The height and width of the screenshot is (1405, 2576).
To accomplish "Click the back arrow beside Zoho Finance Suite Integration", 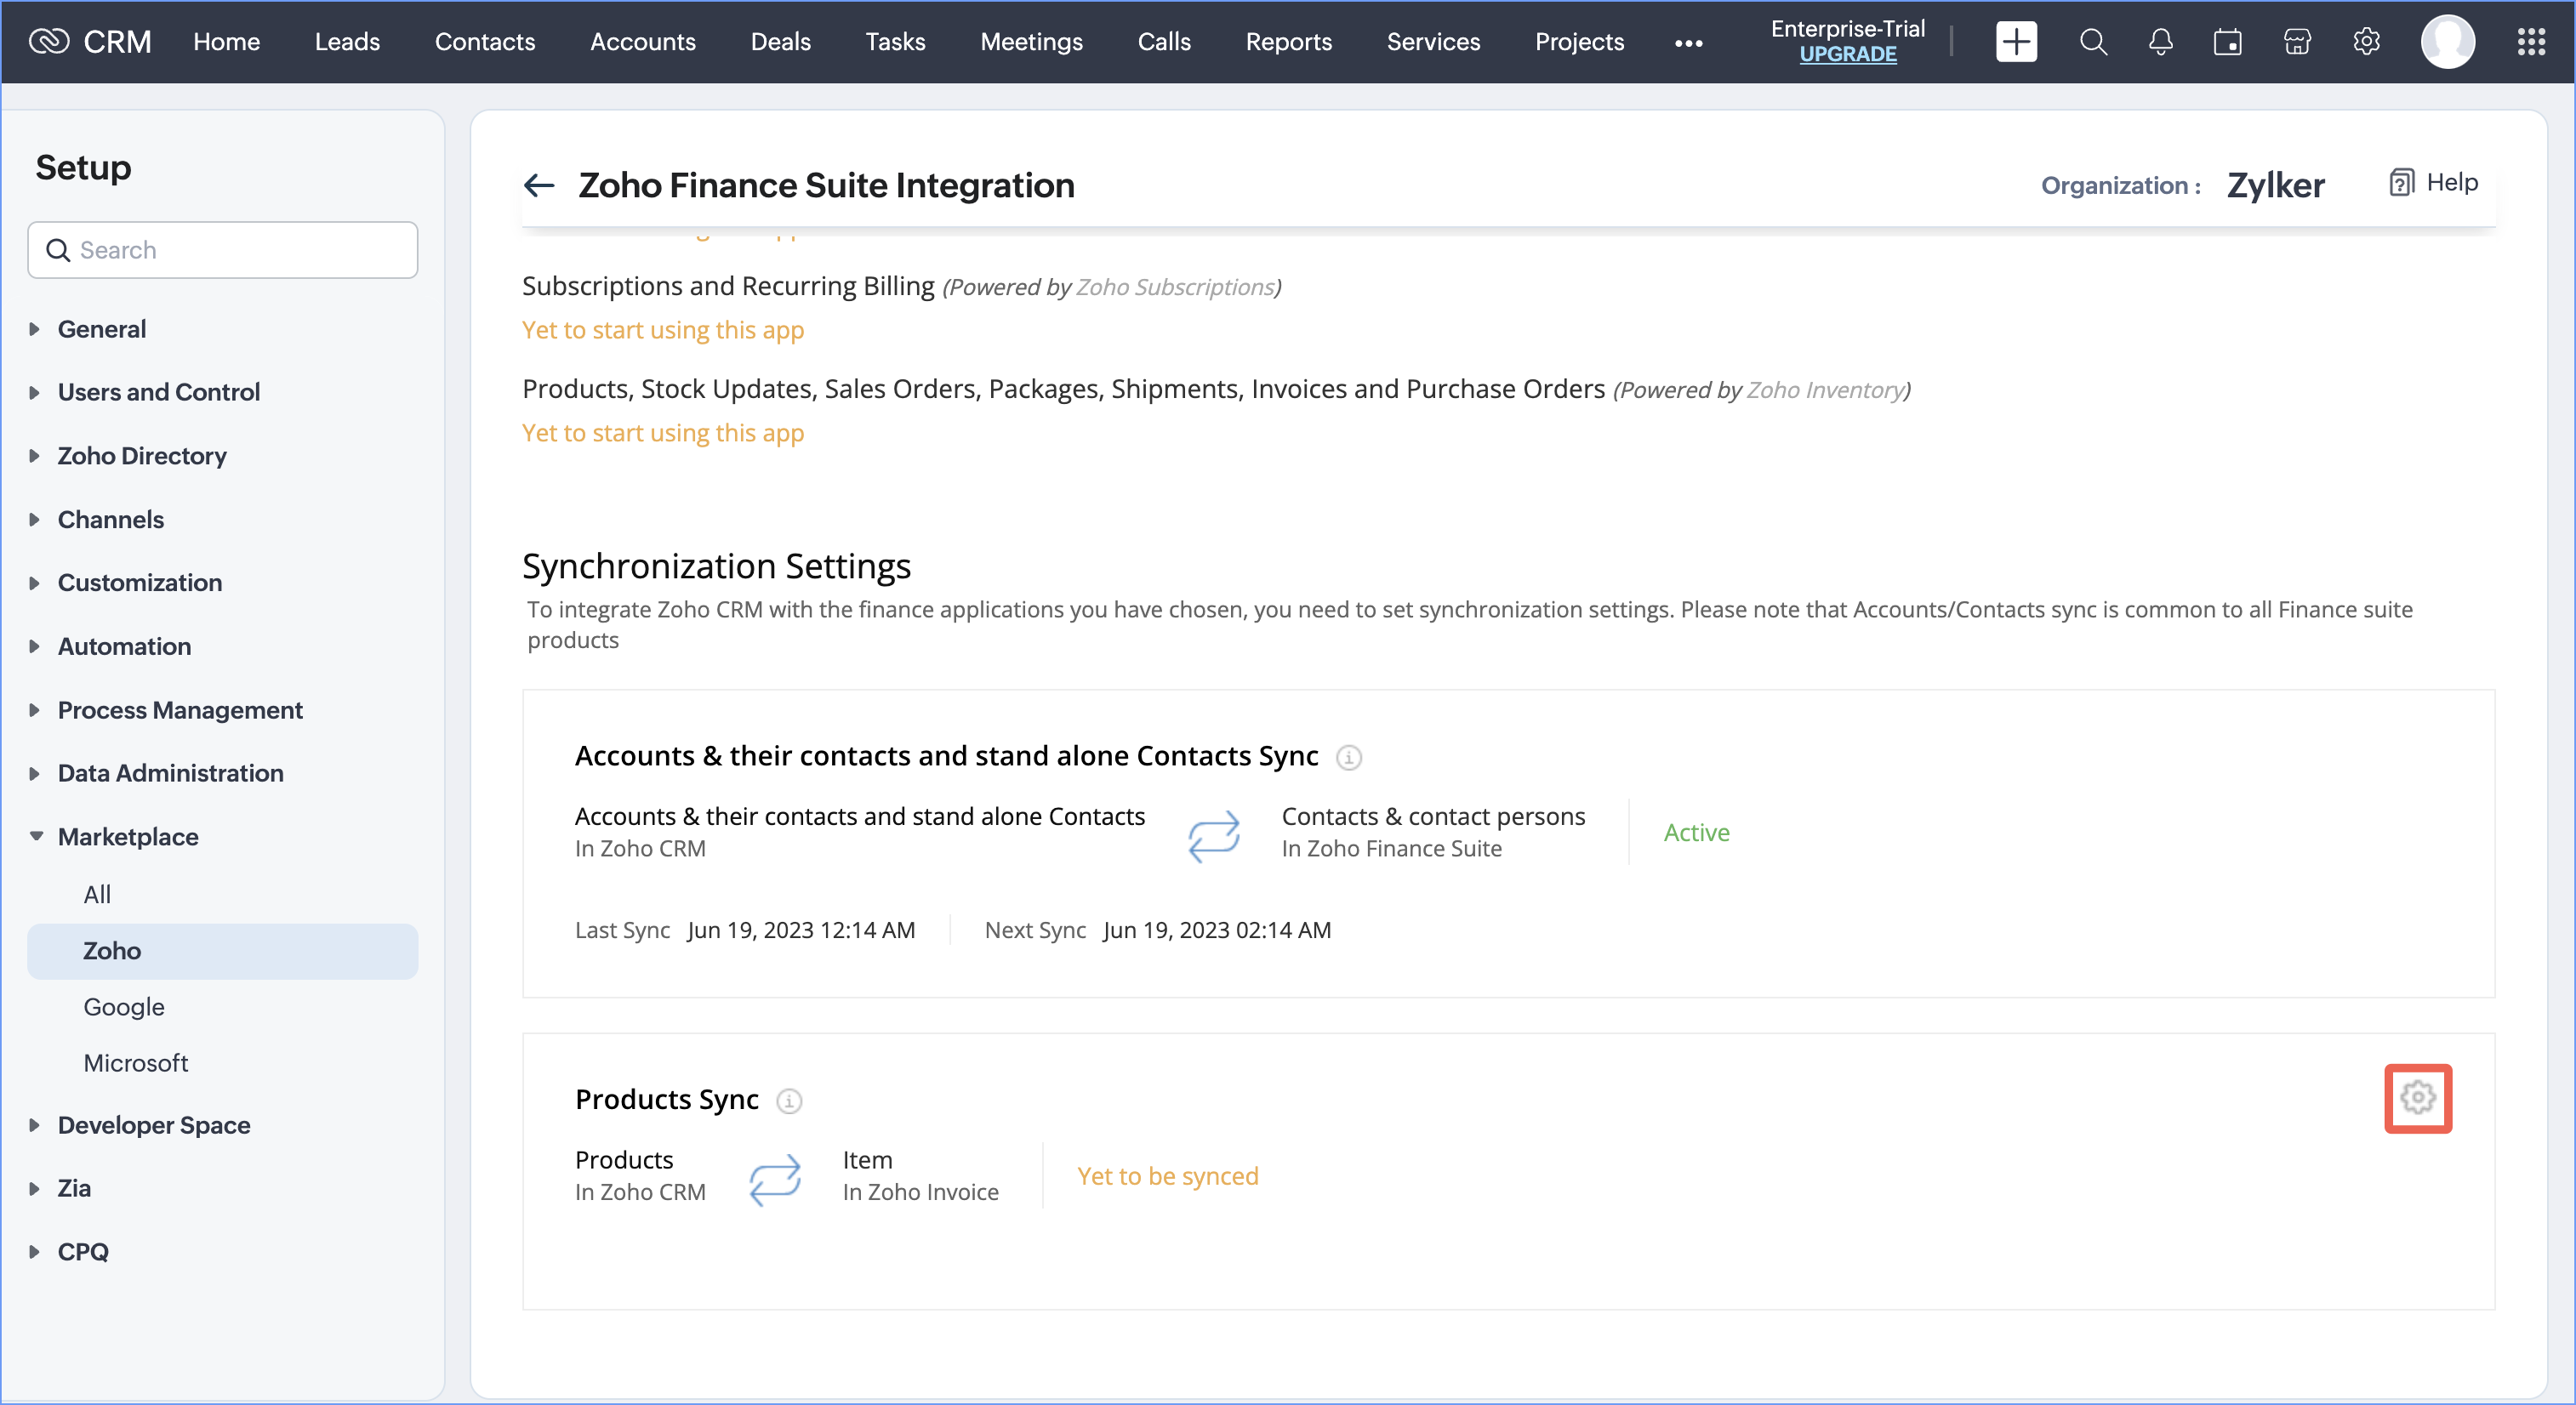I will pyautogui.click(x=539, y=185).
